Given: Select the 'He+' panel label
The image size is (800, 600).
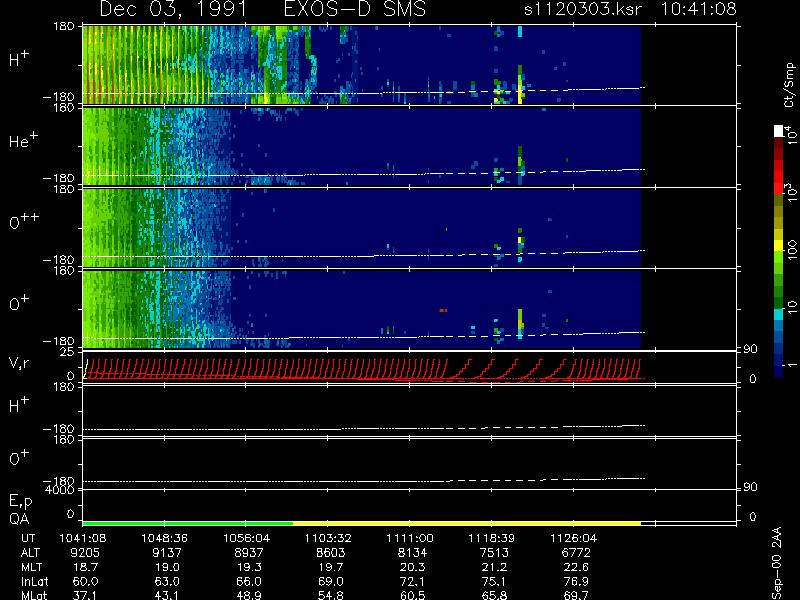Looking at the screenshot, I should (x=23, y=140).
